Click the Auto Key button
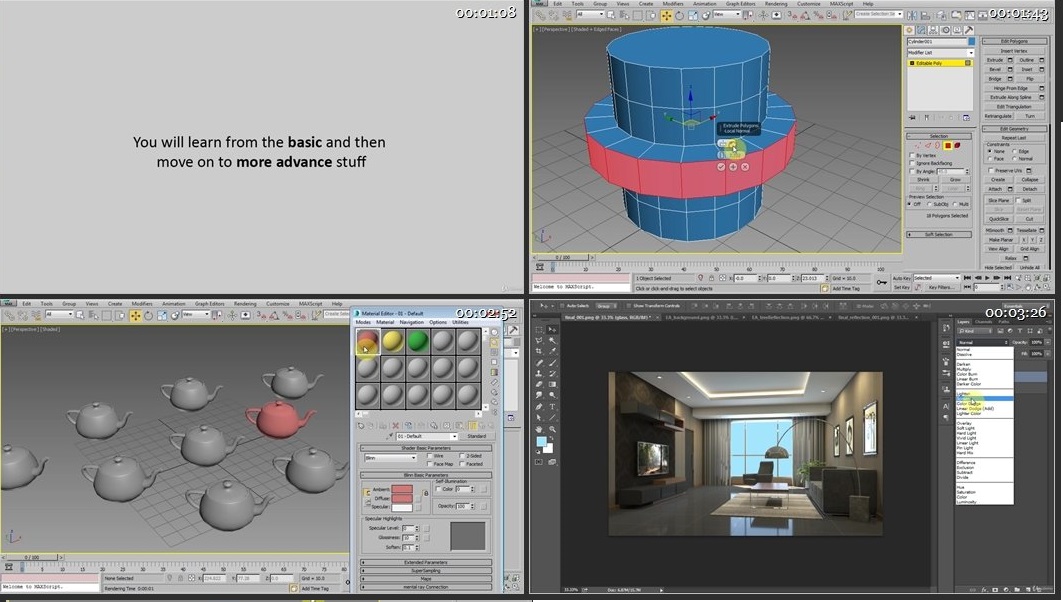The width and height of the screenshot is (1063, 602). click(x=902, y=278)
